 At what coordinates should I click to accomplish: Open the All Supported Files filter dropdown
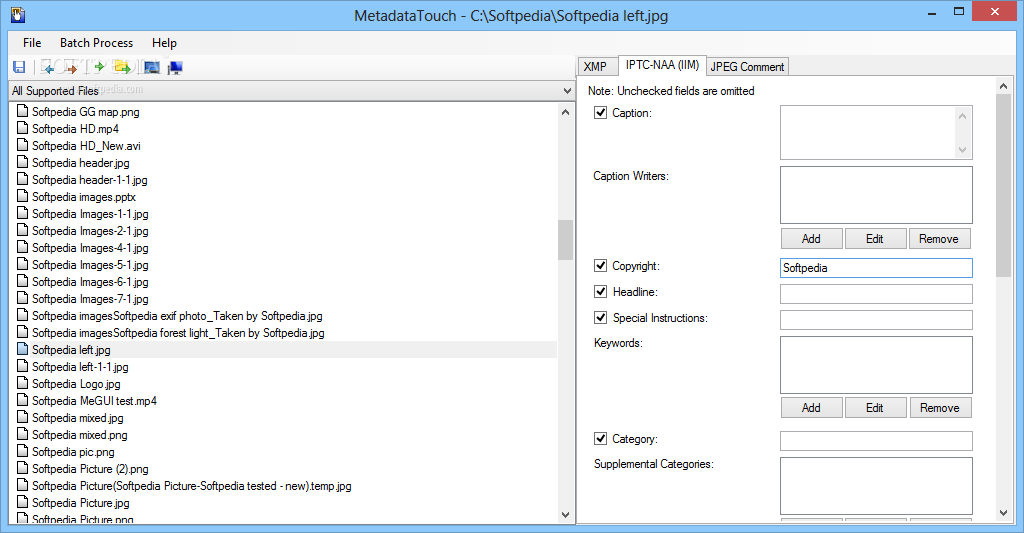[291, 91]
